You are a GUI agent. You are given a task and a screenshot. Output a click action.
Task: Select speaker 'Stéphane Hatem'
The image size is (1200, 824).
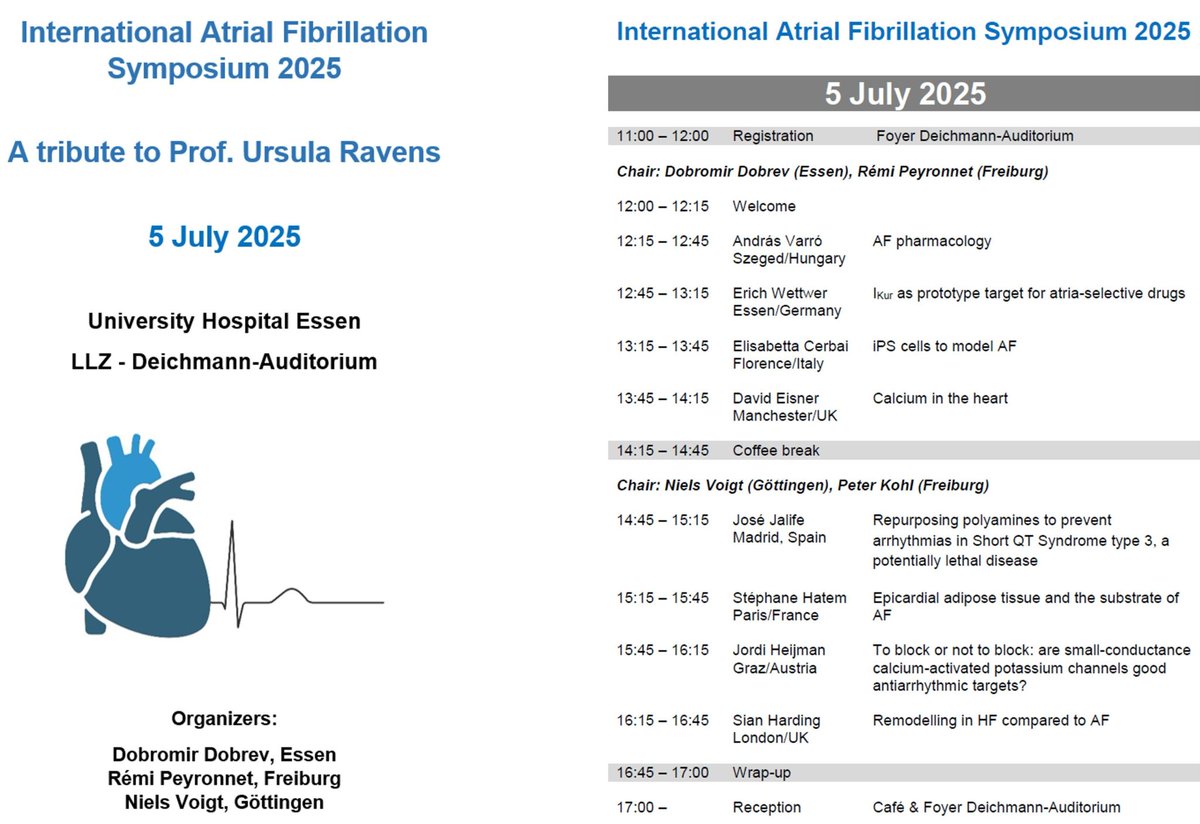tap(789, 598)
